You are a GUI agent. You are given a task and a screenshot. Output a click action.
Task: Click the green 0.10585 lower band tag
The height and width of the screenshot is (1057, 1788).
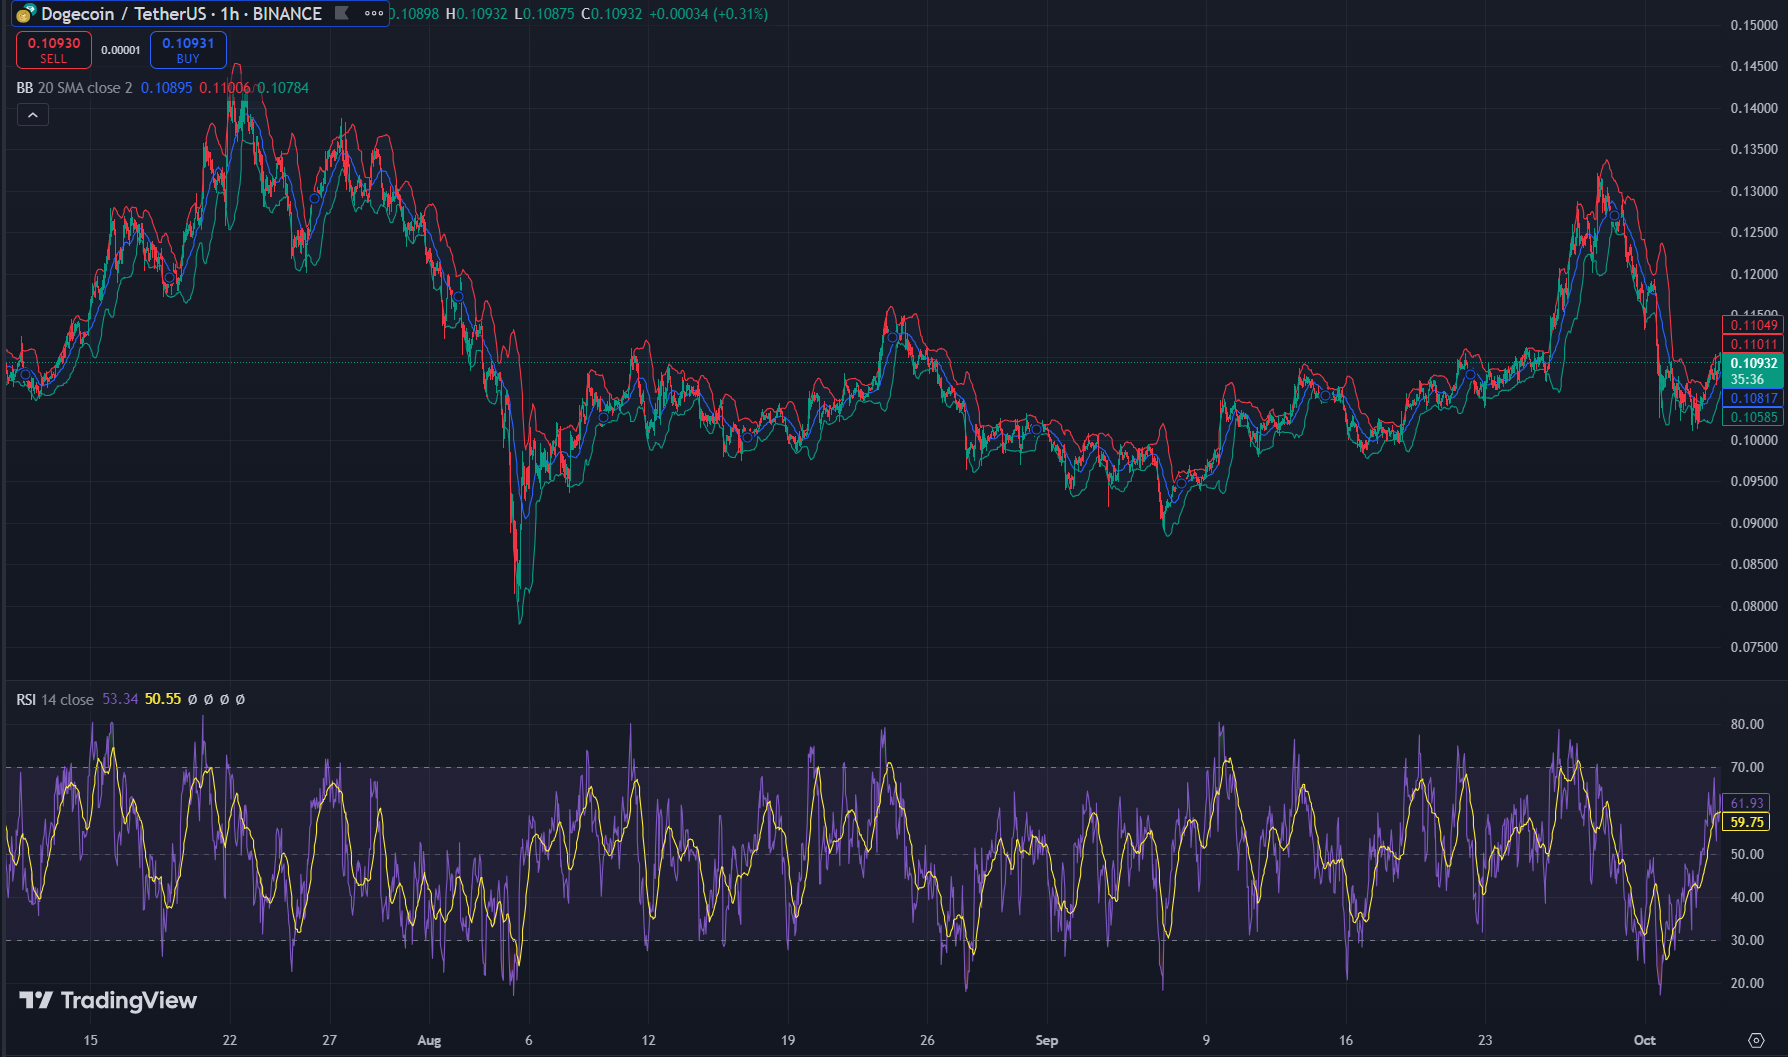pyautogui.click(x=1753, y=417)
